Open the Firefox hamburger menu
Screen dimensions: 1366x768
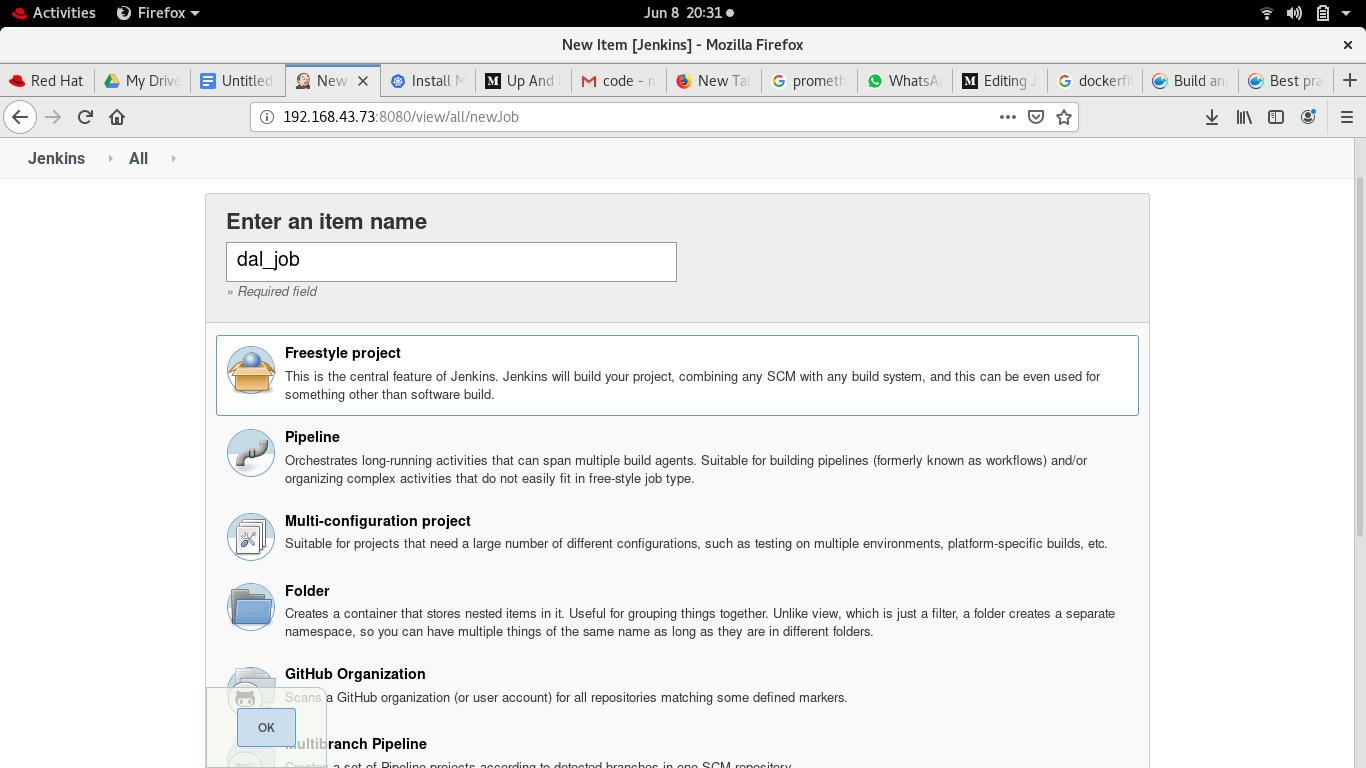tap(1346, 117)
